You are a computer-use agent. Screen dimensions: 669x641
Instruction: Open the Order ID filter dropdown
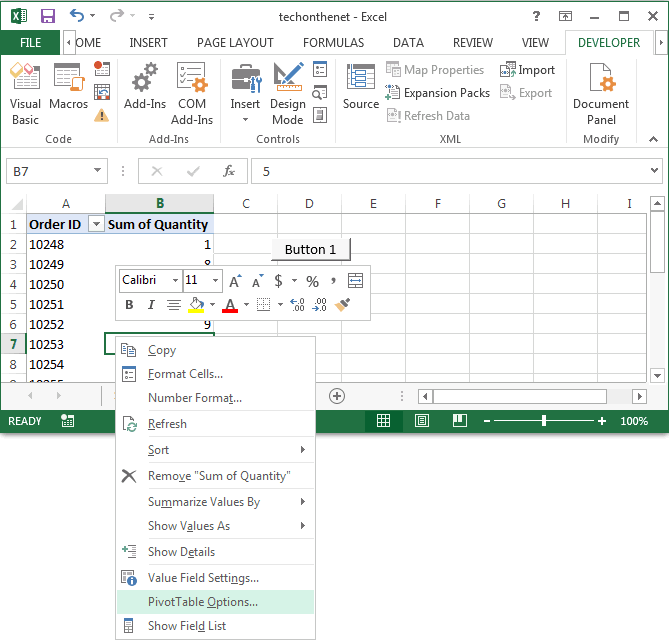pyautogui.click(x=96, y=224)
